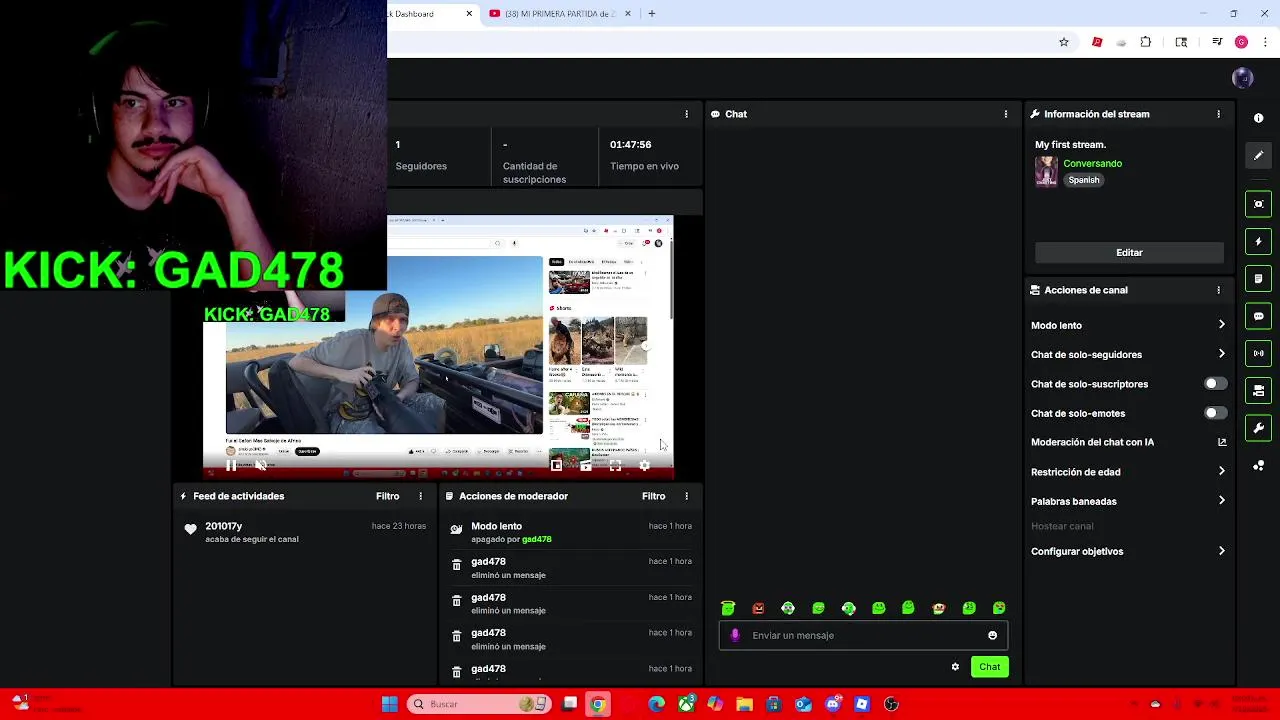This screenshot has width=1280, height=720.
Task: Click the preview video fullscreen icon
Action: point(615,465)
